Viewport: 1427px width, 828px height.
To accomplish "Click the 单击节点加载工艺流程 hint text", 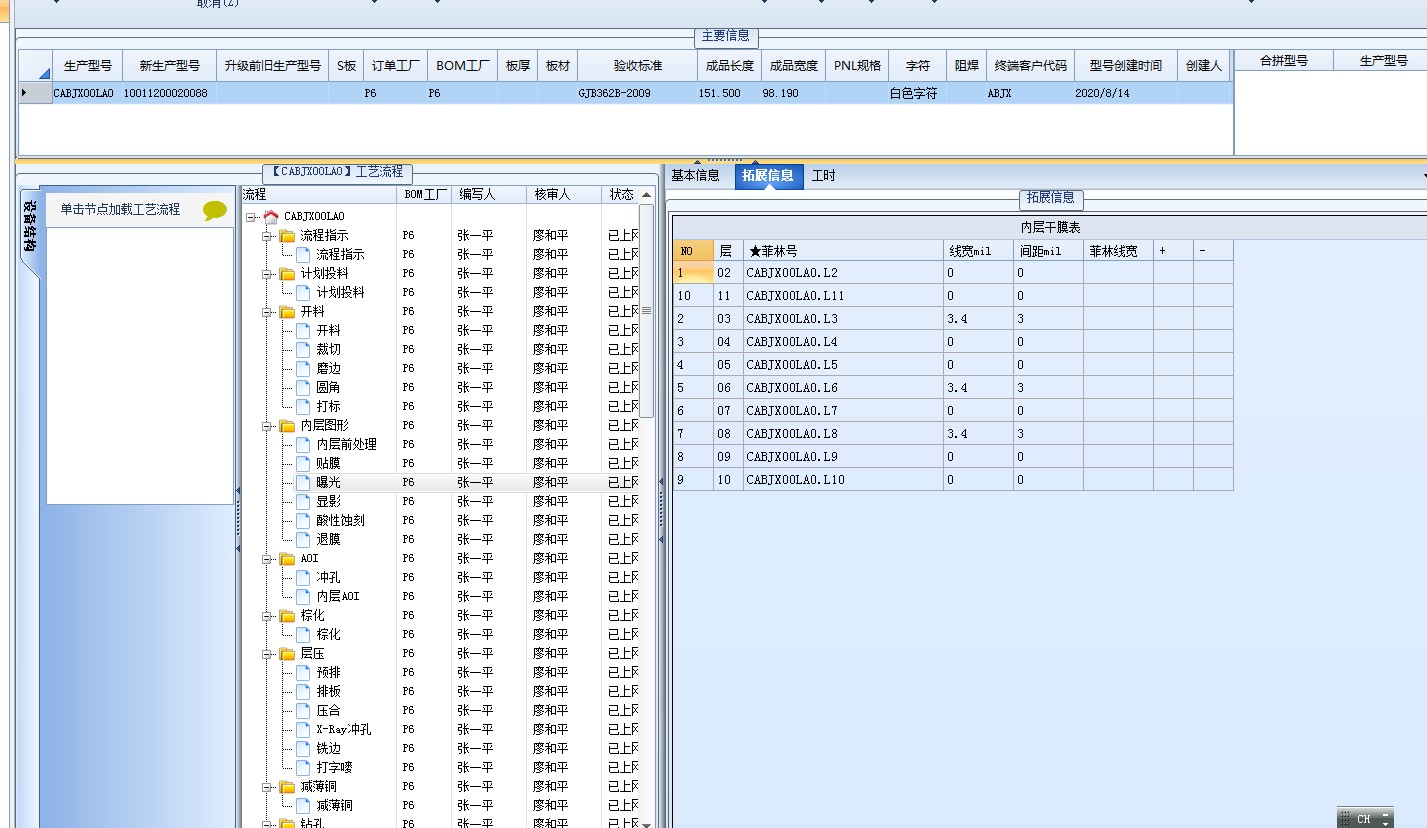I will click(120, 209).
